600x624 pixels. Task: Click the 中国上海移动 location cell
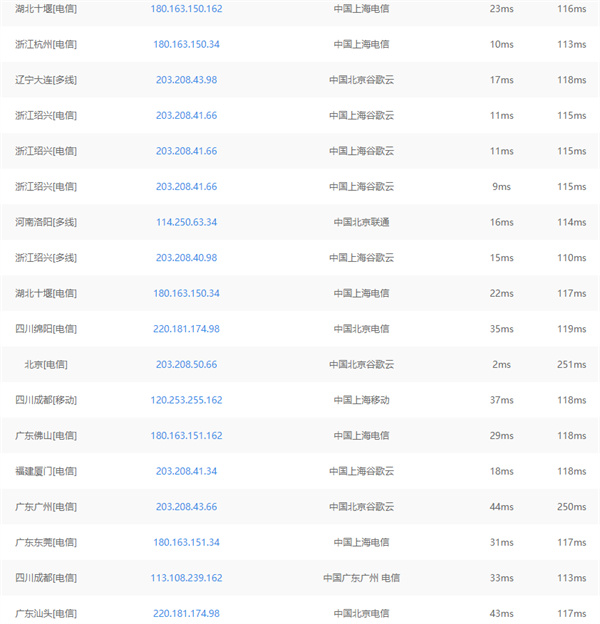[361, 400]
